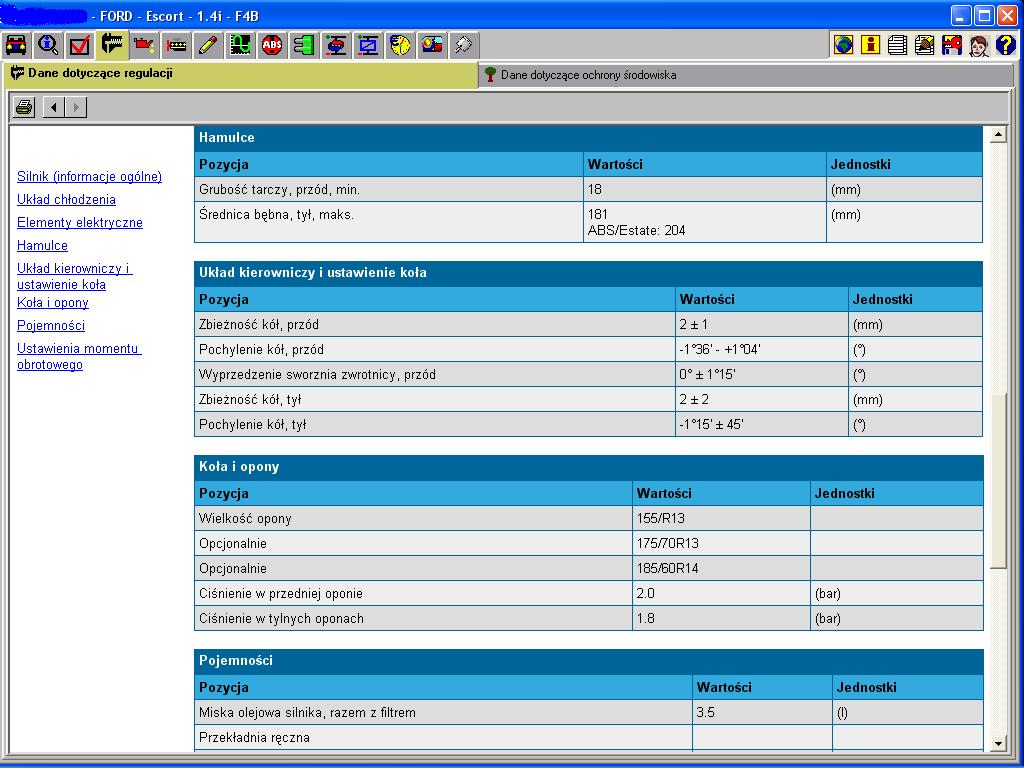Image resolution: width=1024 pixels, height=768 pixels.
Task: Click the printer icon
Action: pos(25,107)
